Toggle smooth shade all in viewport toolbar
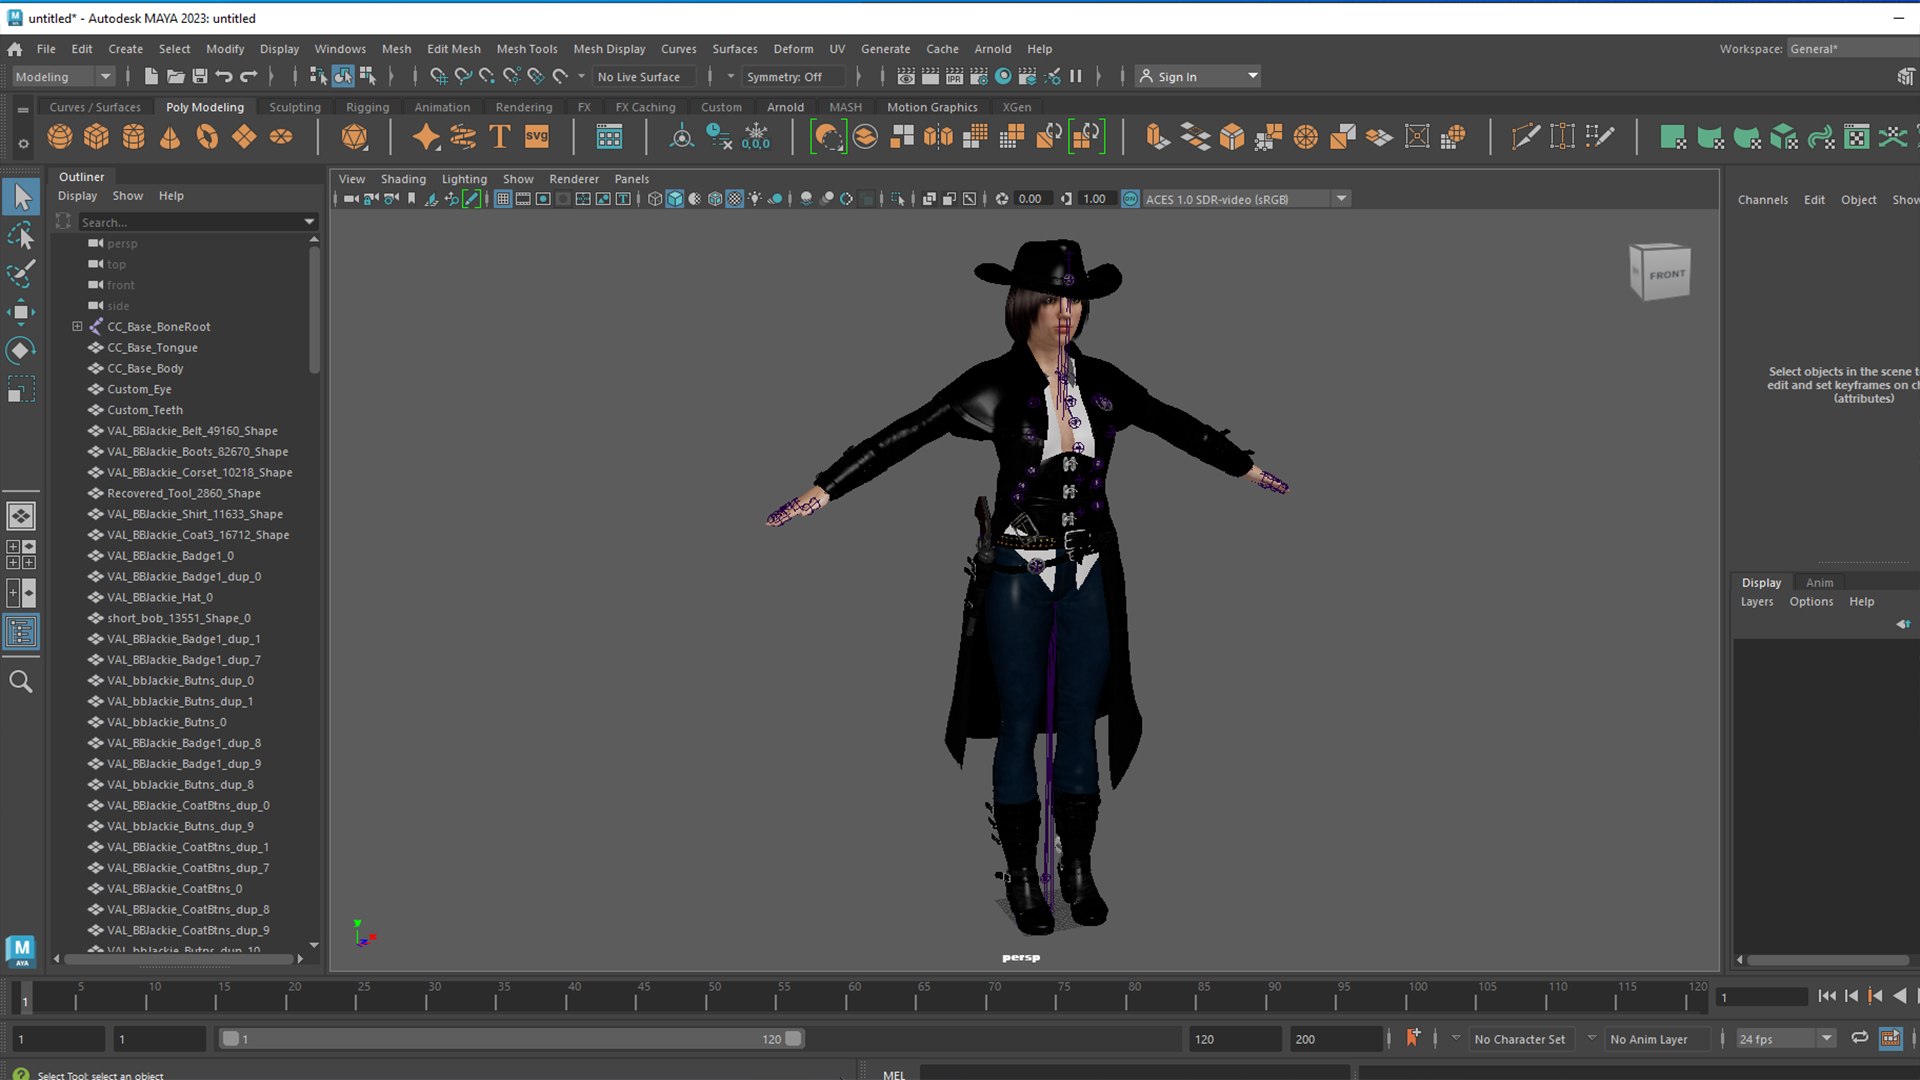The image size is (1920, 1080). [675, 199]
